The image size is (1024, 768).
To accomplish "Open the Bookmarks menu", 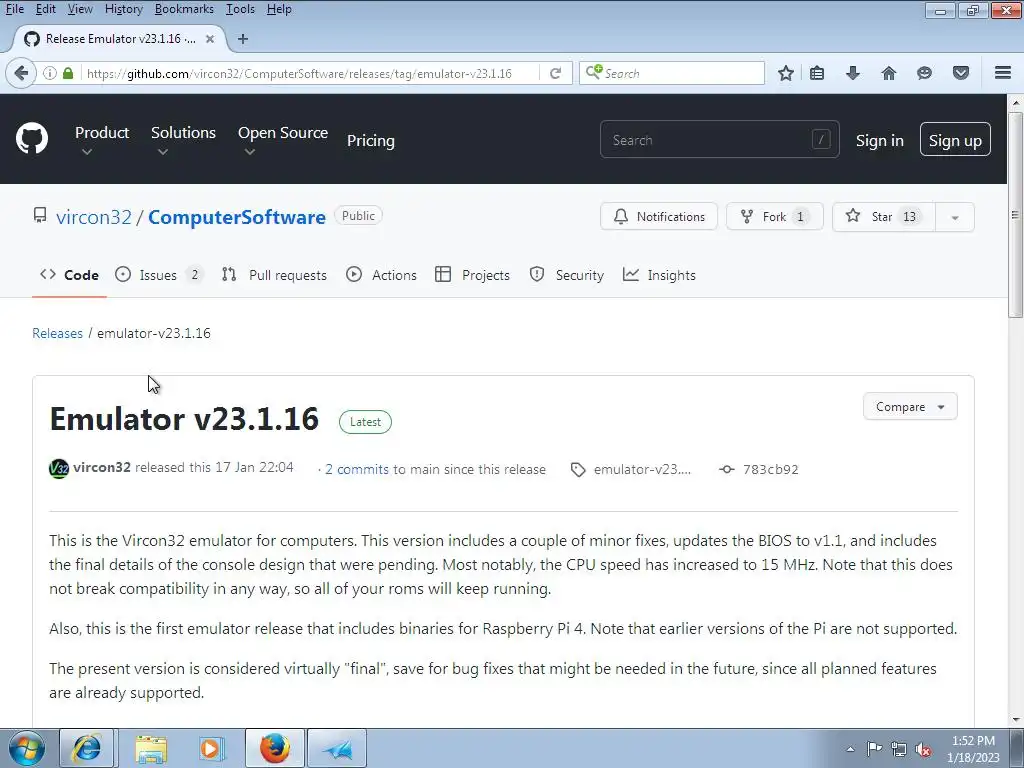I will coord(184,9).
